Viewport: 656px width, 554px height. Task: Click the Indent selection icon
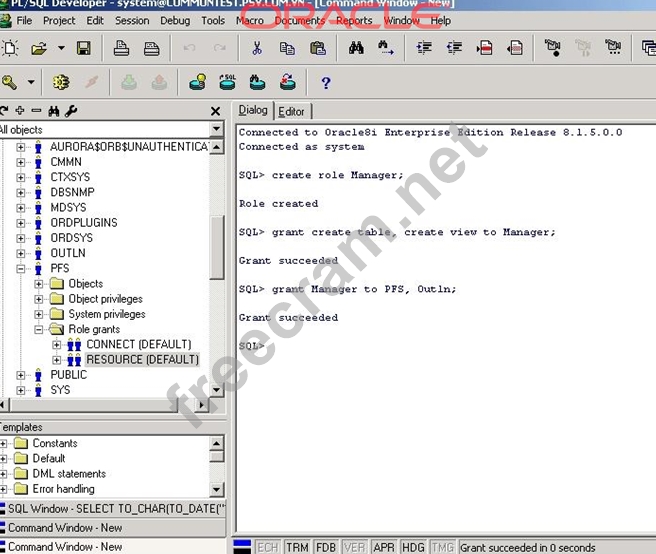[x=424, y=48]
